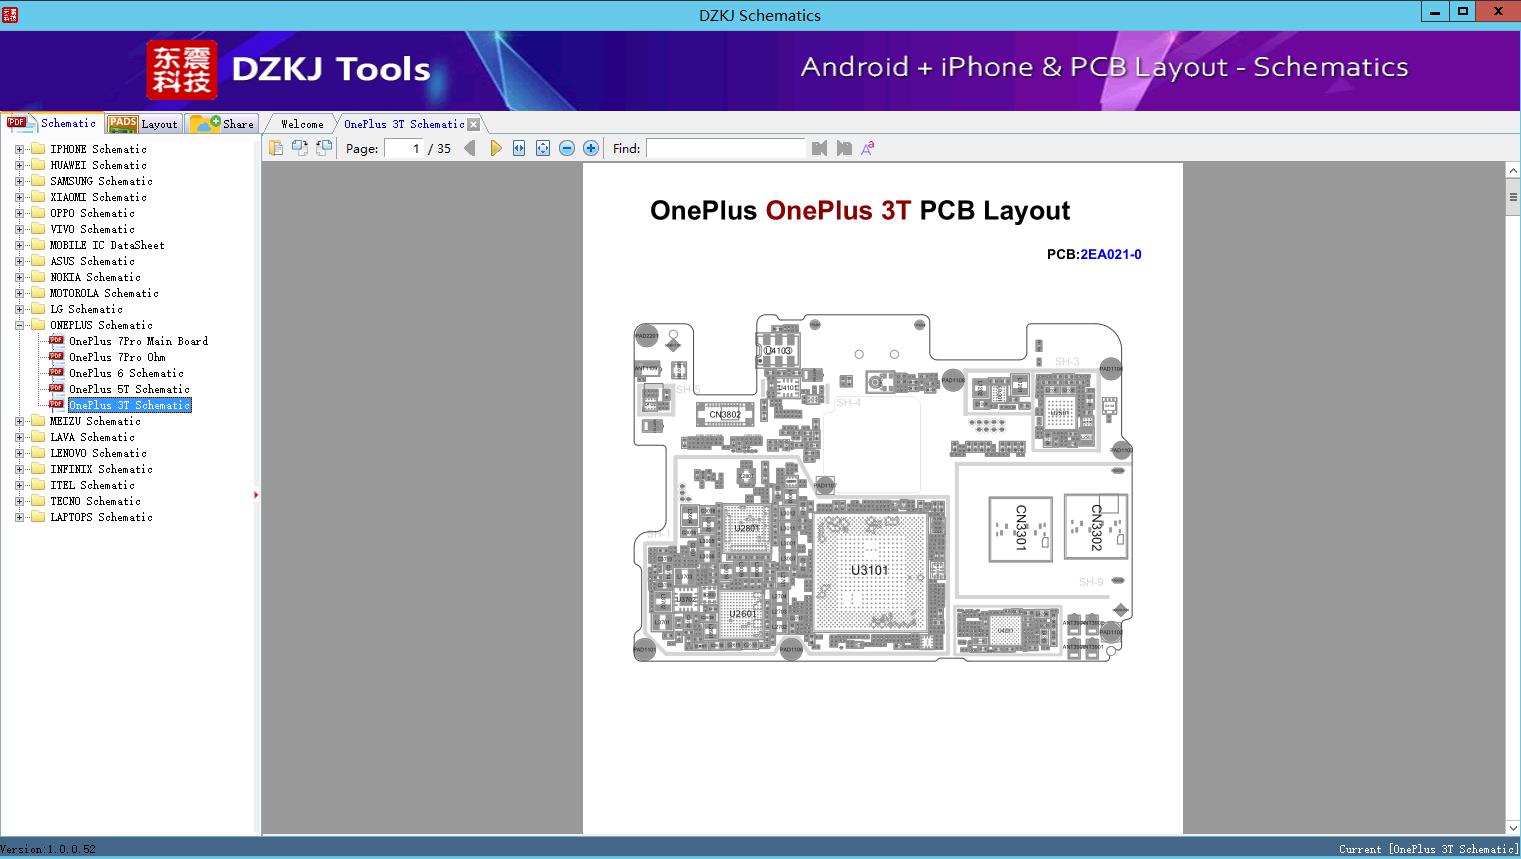Click the page number input field
Screen dimensions: 1521x859
403,148
